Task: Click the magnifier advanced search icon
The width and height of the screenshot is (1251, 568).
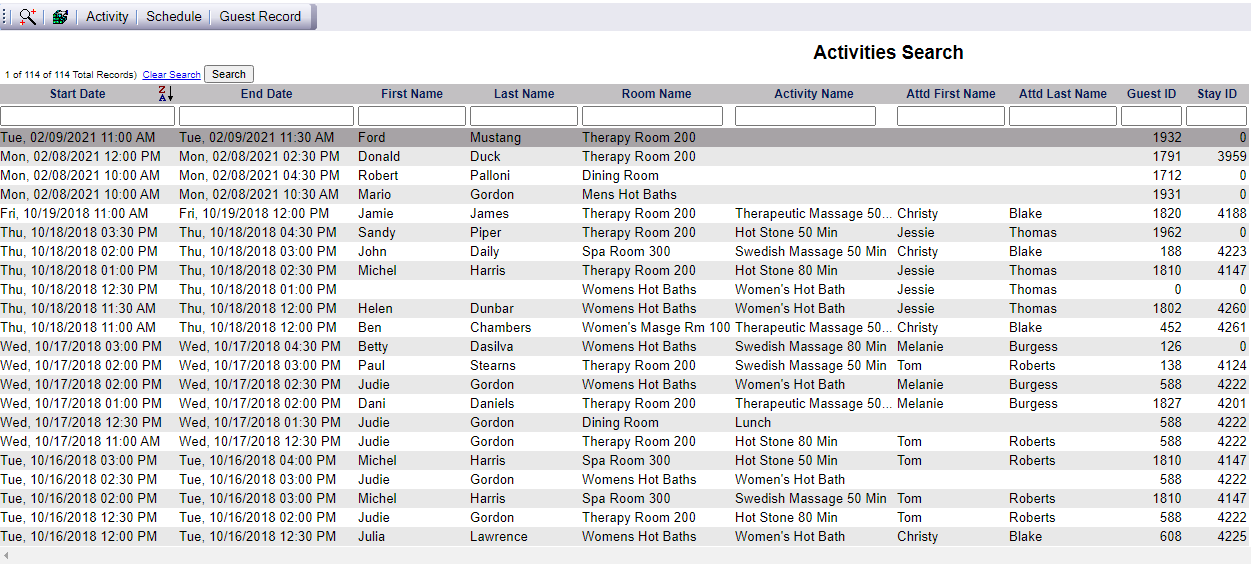Action: click(x=28, y=16)
